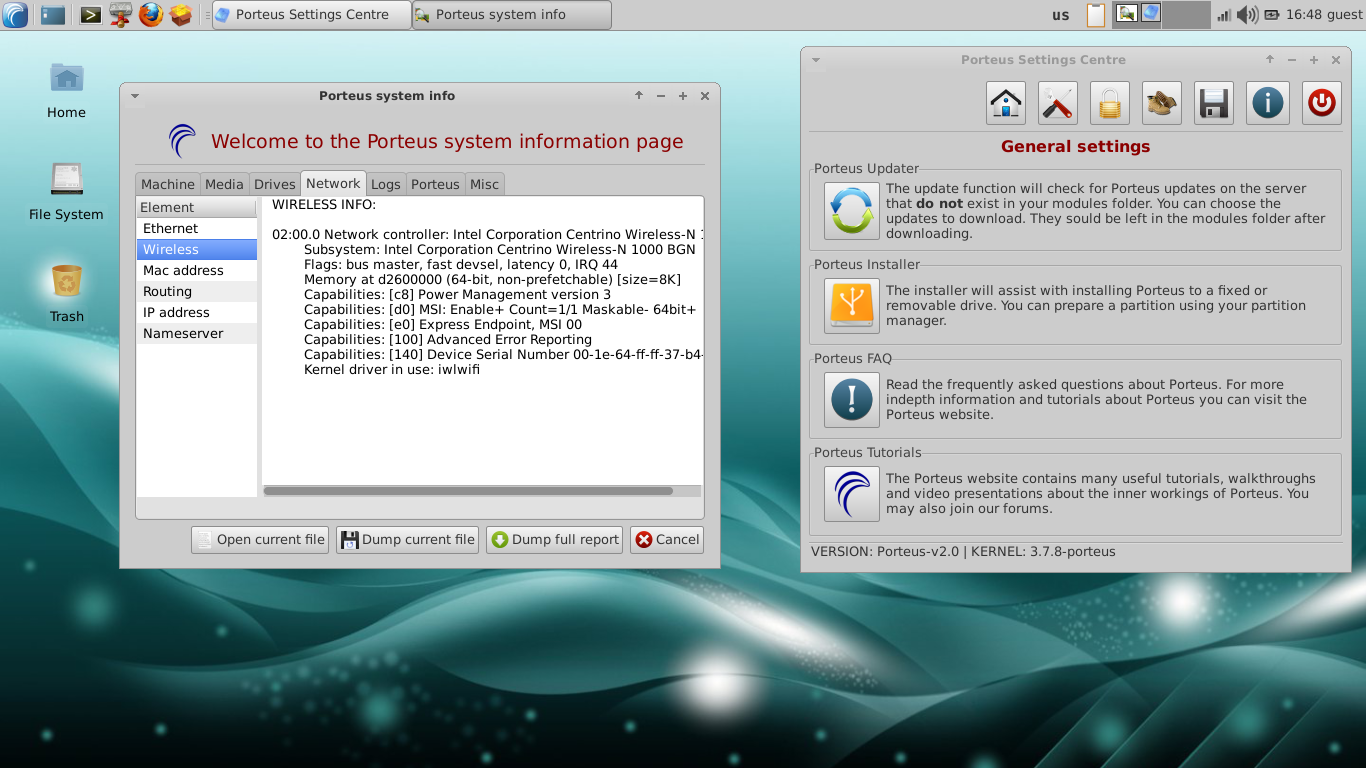This screenshot has height=768, width=1366.
Task: Go to the home icon in Settings Centre
Action: pyautogui.click(x=1006, y=103)
